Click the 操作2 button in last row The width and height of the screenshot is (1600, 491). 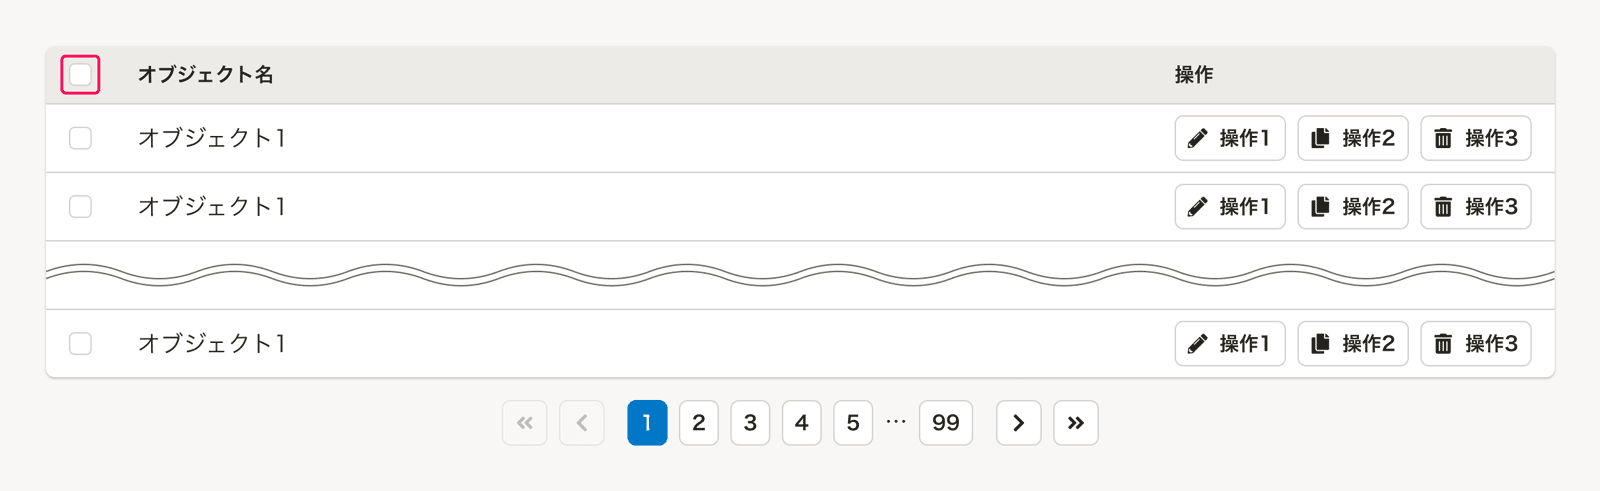1352,344
